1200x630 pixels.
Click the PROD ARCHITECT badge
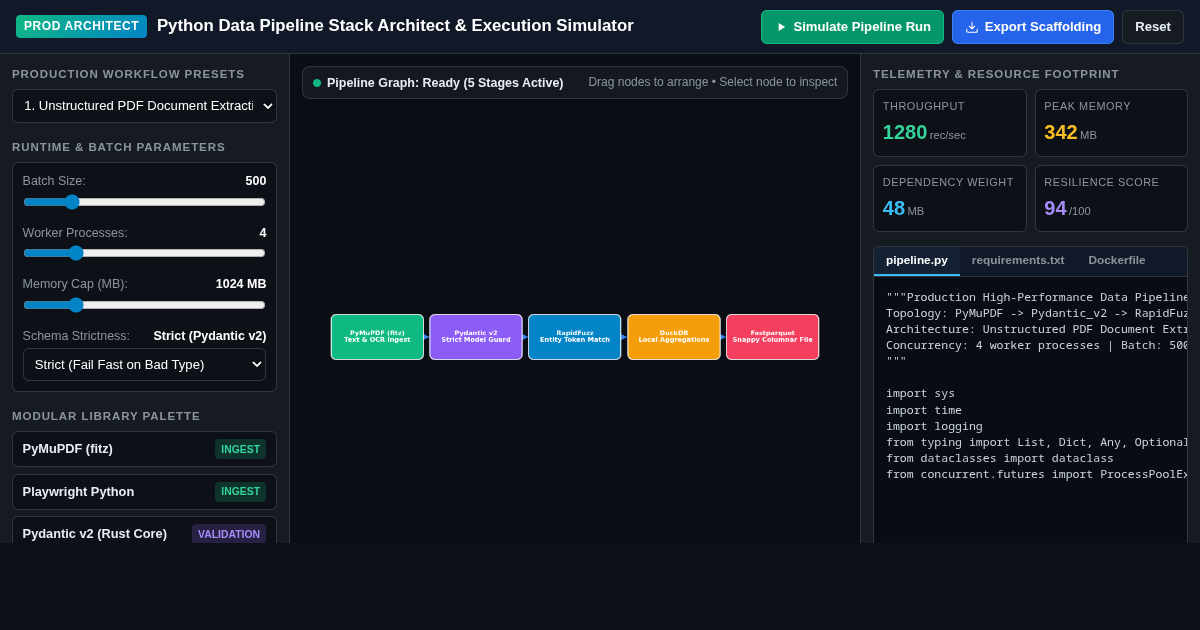click(x=81, y=26)
